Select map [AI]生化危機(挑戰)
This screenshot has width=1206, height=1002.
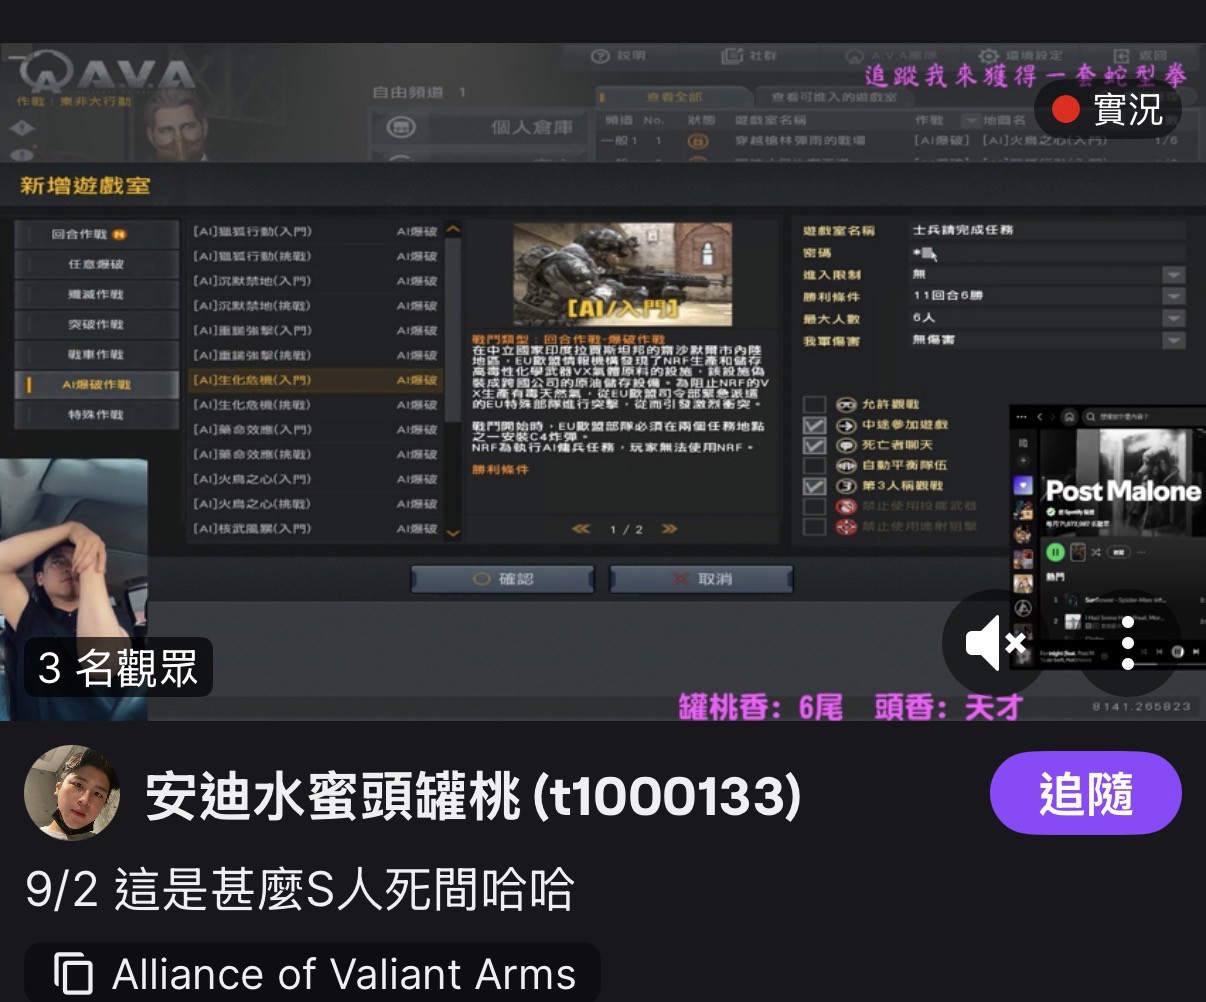click(x=316, y=404)
